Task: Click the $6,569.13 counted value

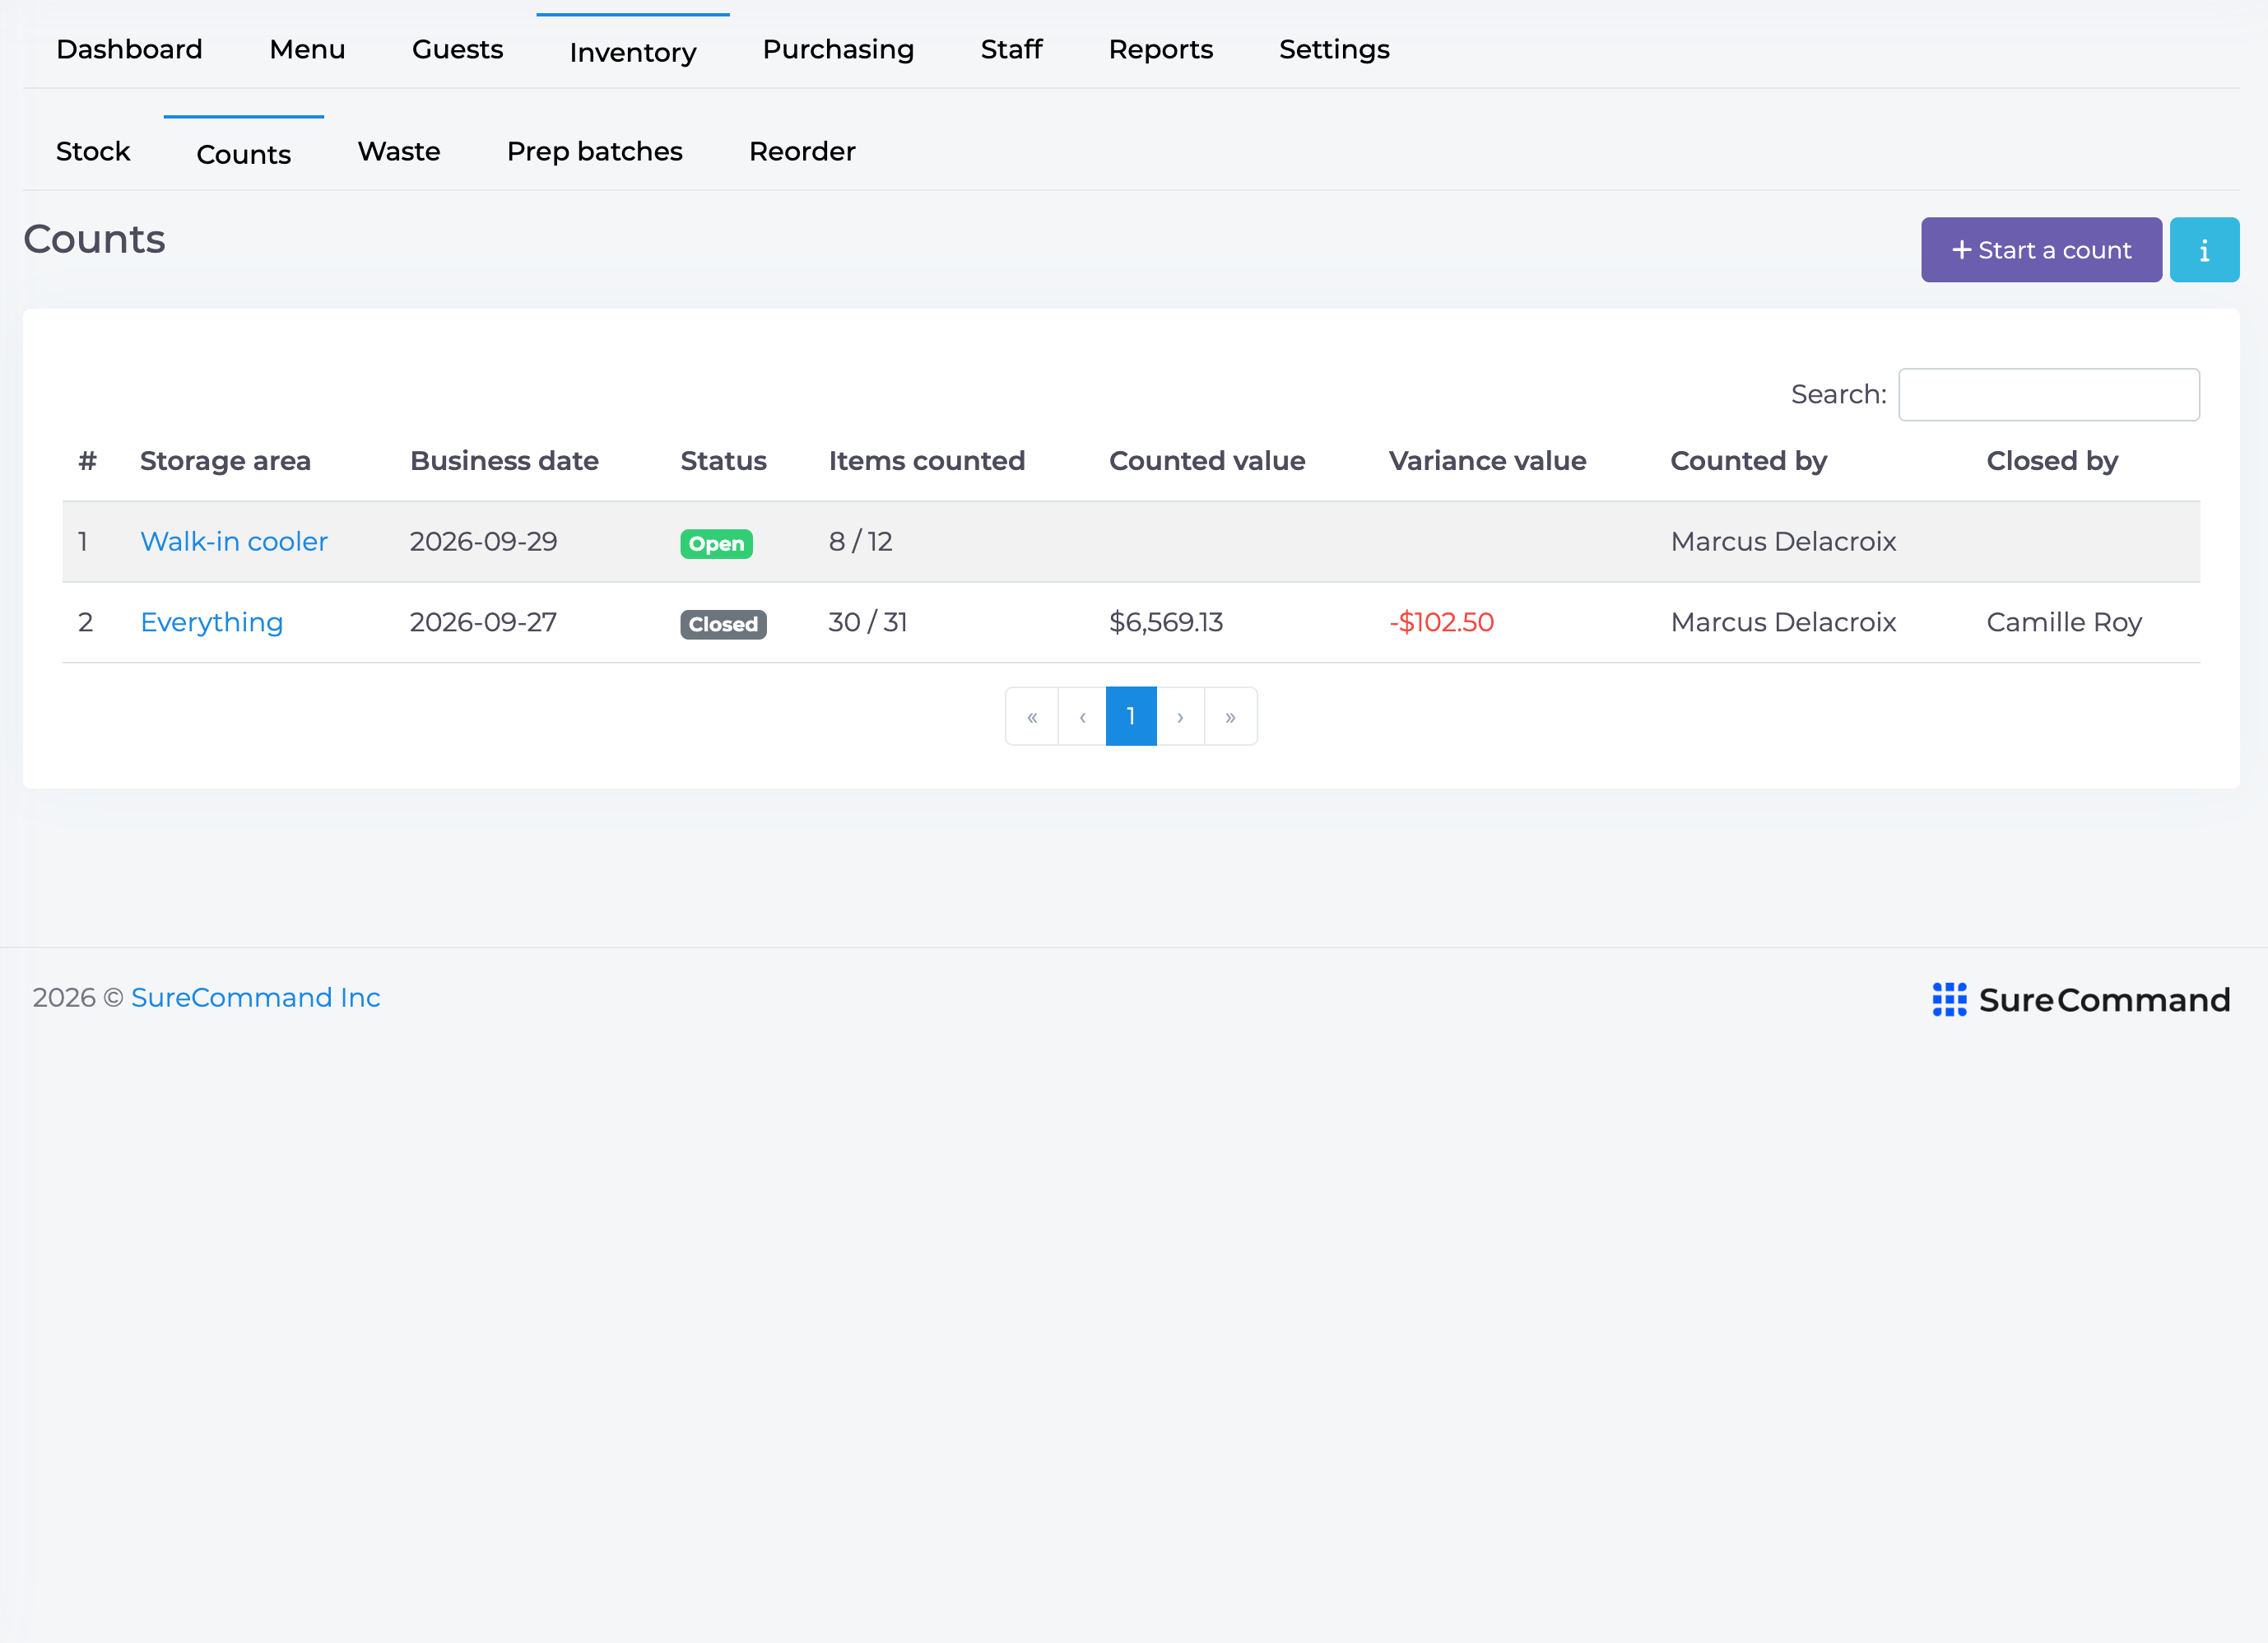Action: coord(1166,622)
